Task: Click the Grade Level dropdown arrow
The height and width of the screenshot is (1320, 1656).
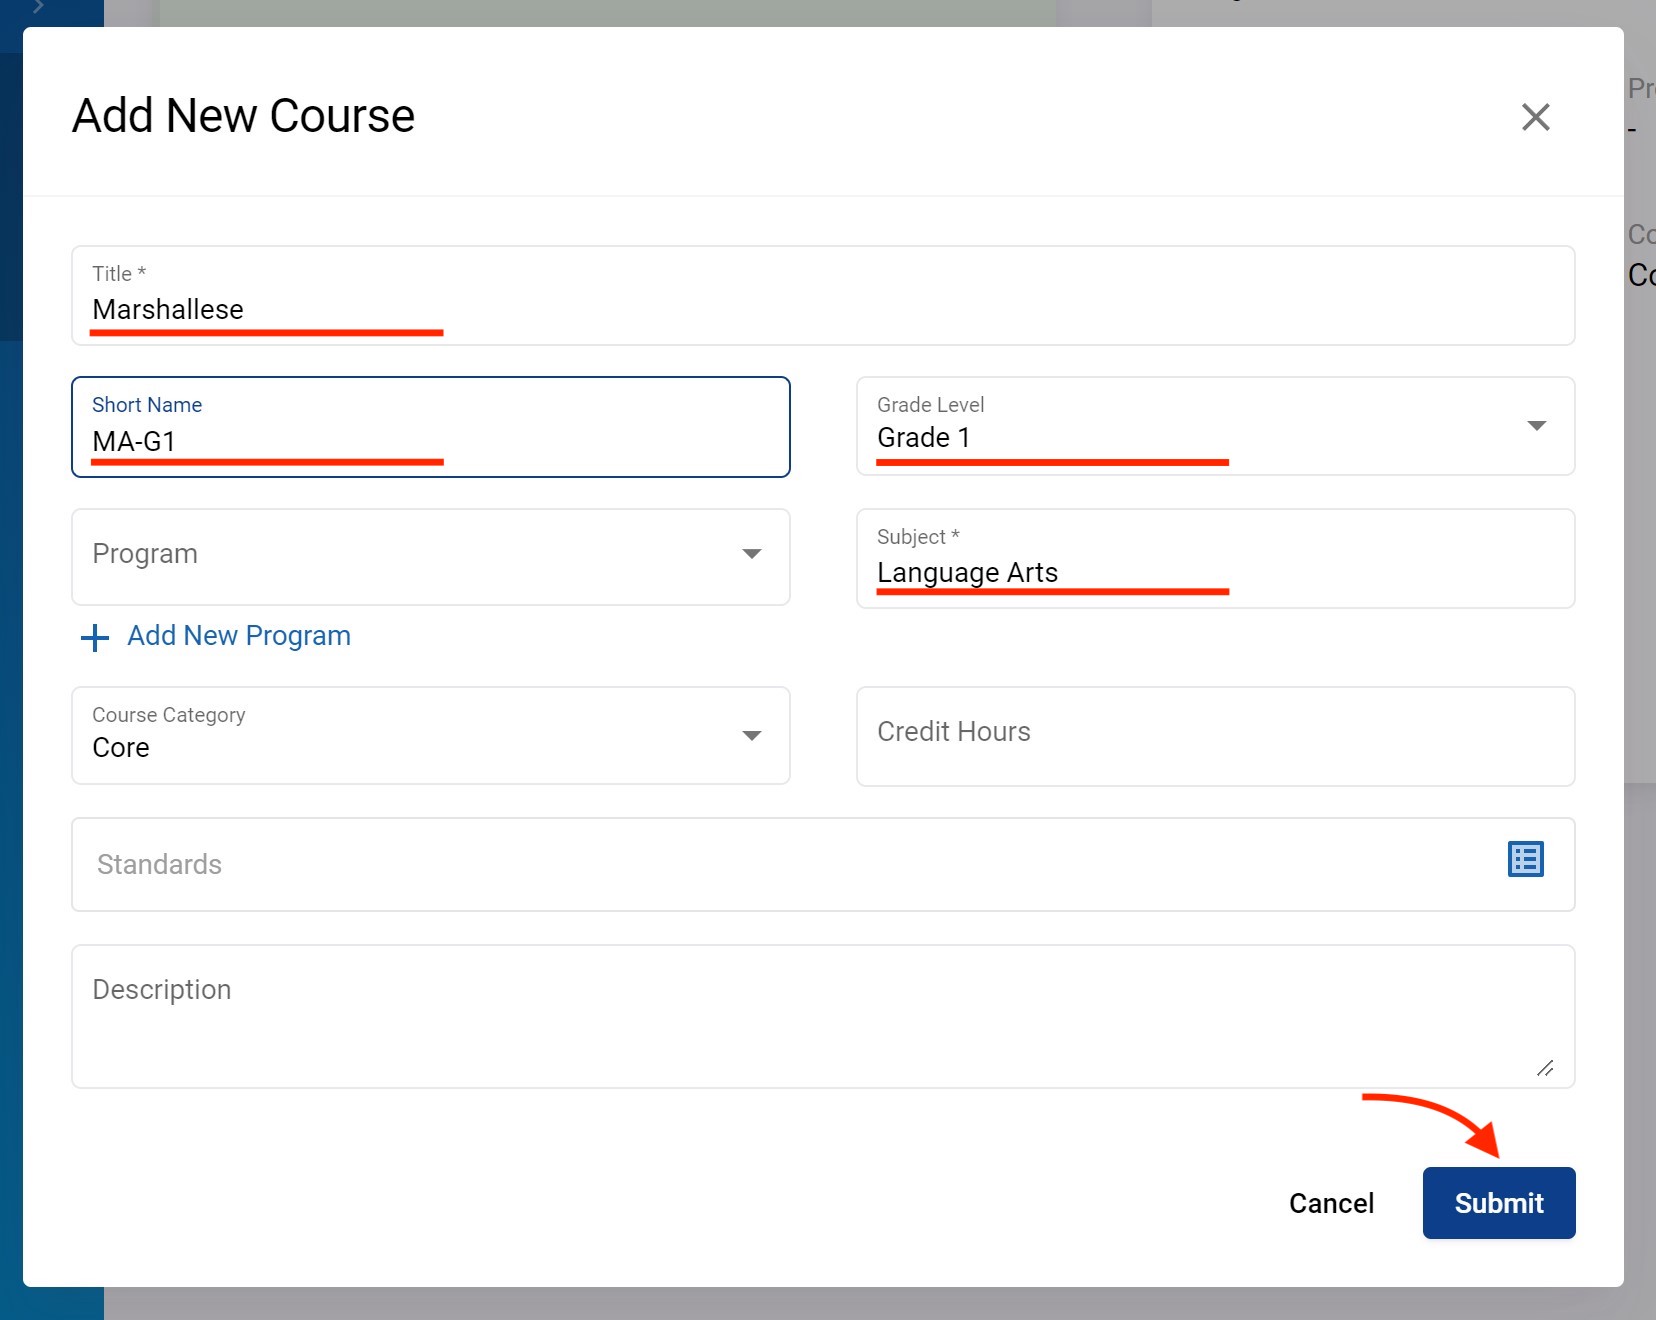Action: (1537, 426)
